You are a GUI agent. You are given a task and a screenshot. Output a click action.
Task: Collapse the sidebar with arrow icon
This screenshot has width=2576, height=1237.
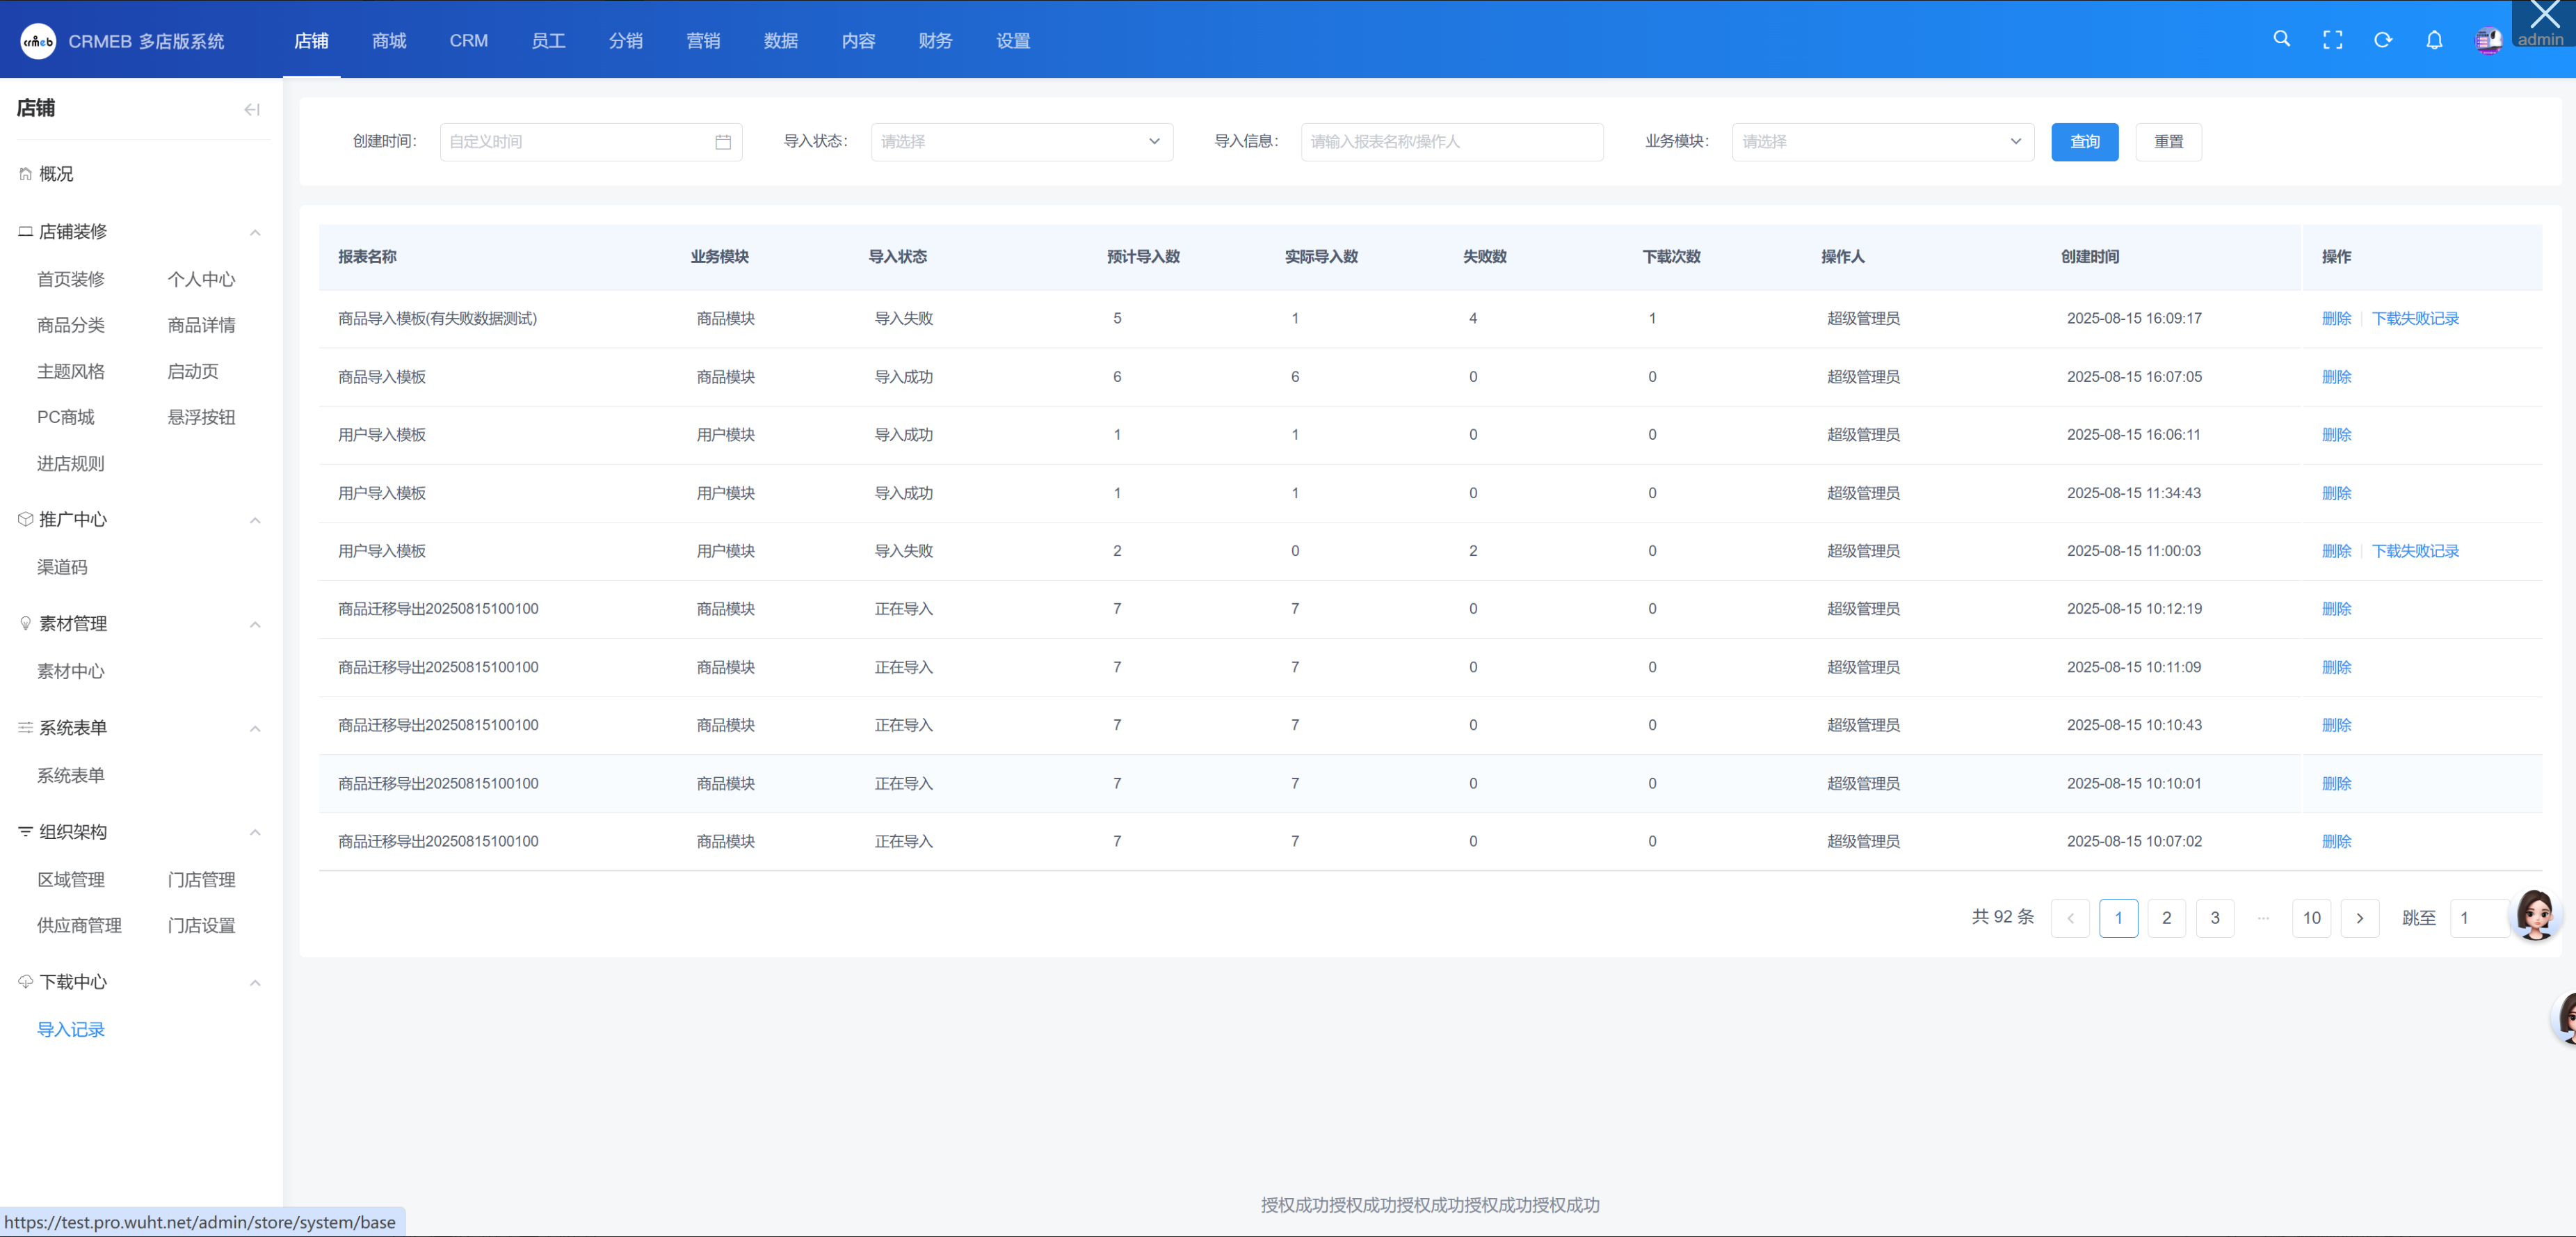click(252, 109)
